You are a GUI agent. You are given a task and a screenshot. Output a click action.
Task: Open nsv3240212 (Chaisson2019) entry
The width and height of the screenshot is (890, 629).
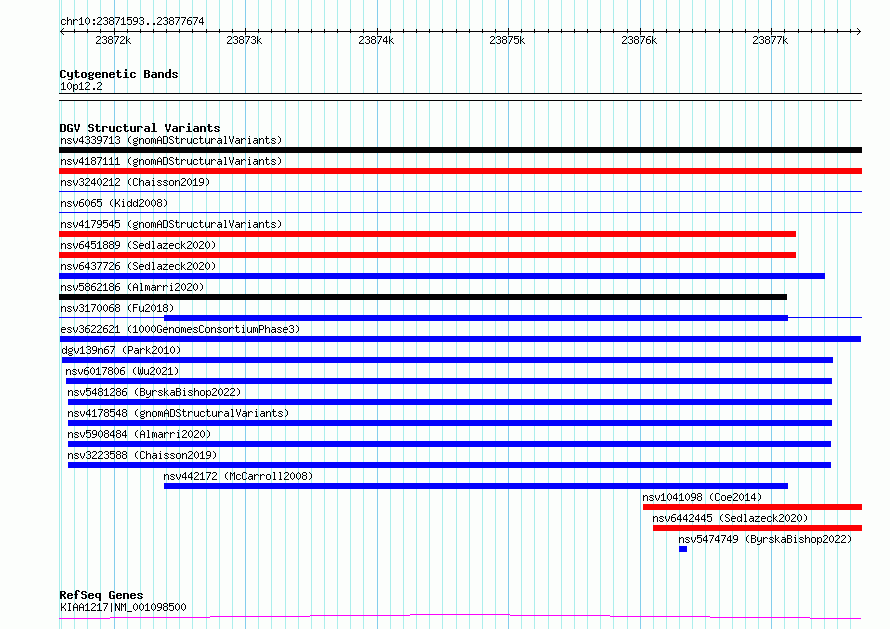135,182
